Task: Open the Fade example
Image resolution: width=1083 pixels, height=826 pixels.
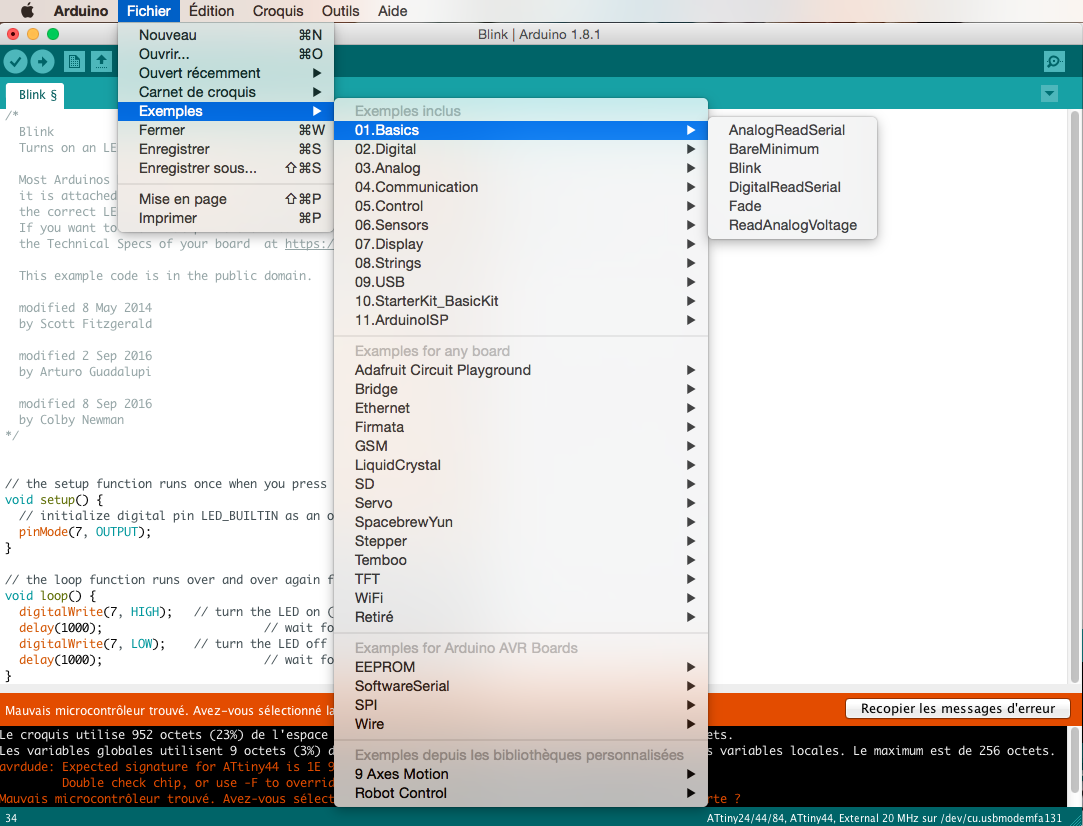Action: pos(792,206)
